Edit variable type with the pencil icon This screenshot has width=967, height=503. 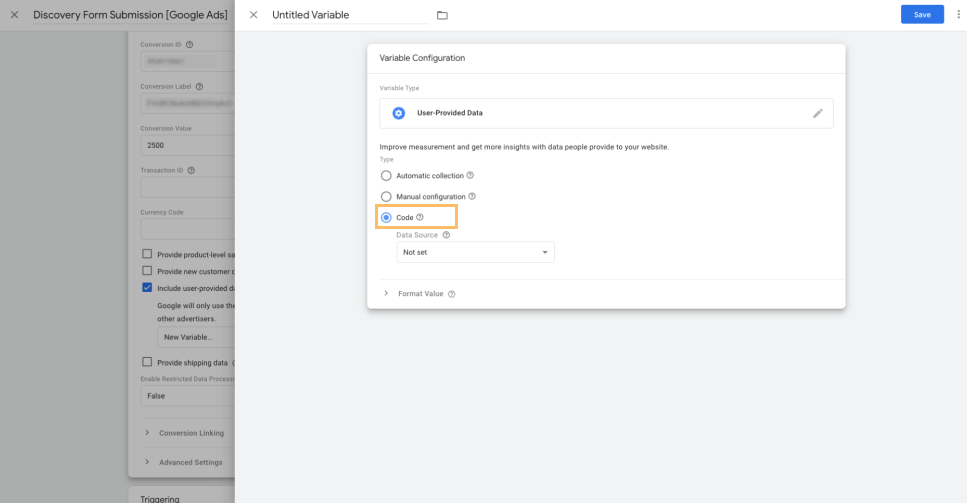818,113
